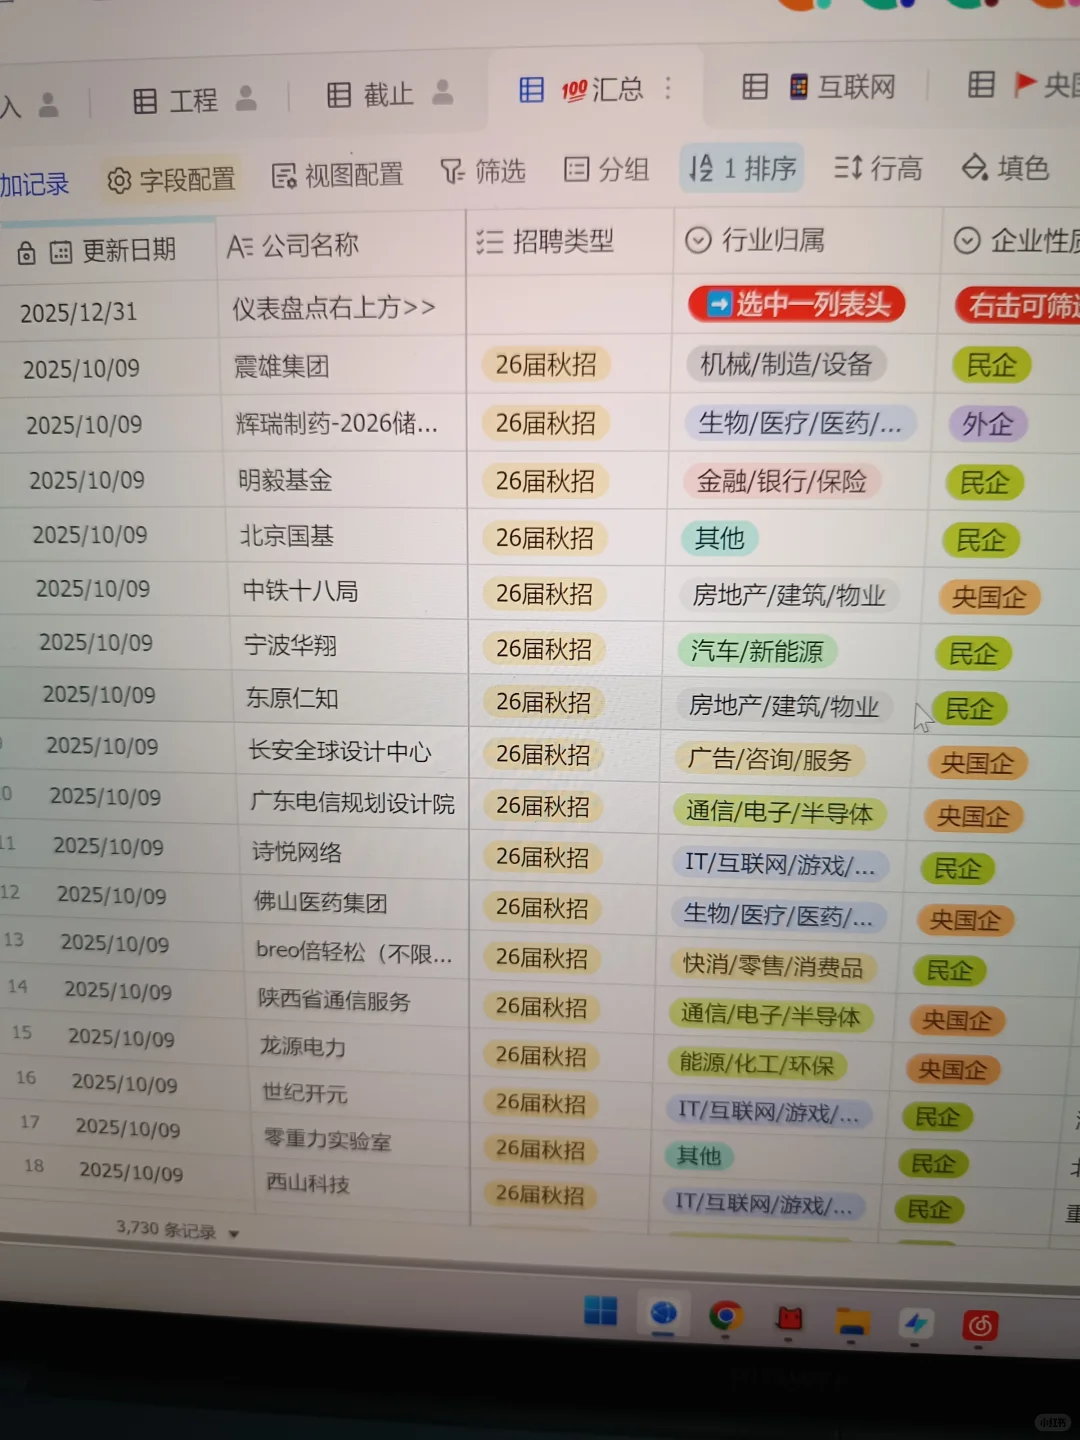Select the 东原仁知 cell

[x=353, y=698]
